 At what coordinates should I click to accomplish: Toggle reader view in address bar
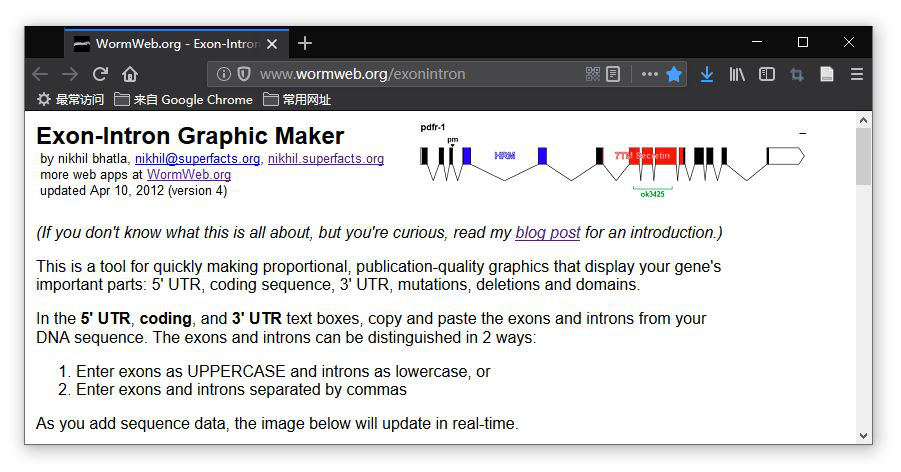(613, 74)
